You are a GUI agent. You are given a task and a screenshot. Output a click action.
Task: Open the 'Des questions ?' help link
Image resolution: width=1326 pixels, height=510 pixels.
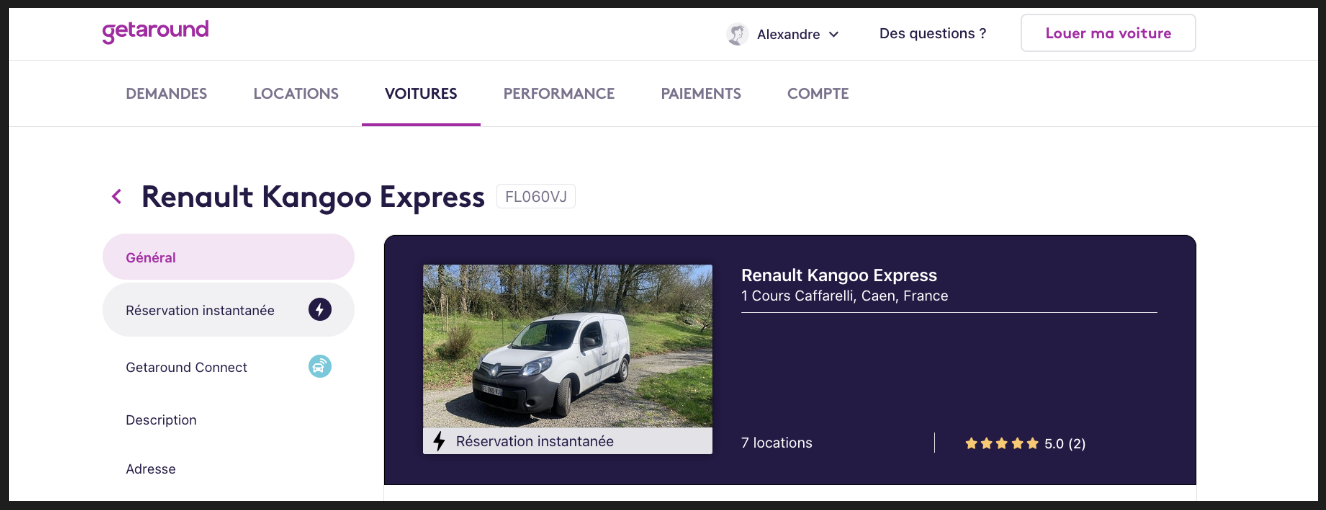tap(932, 33)
